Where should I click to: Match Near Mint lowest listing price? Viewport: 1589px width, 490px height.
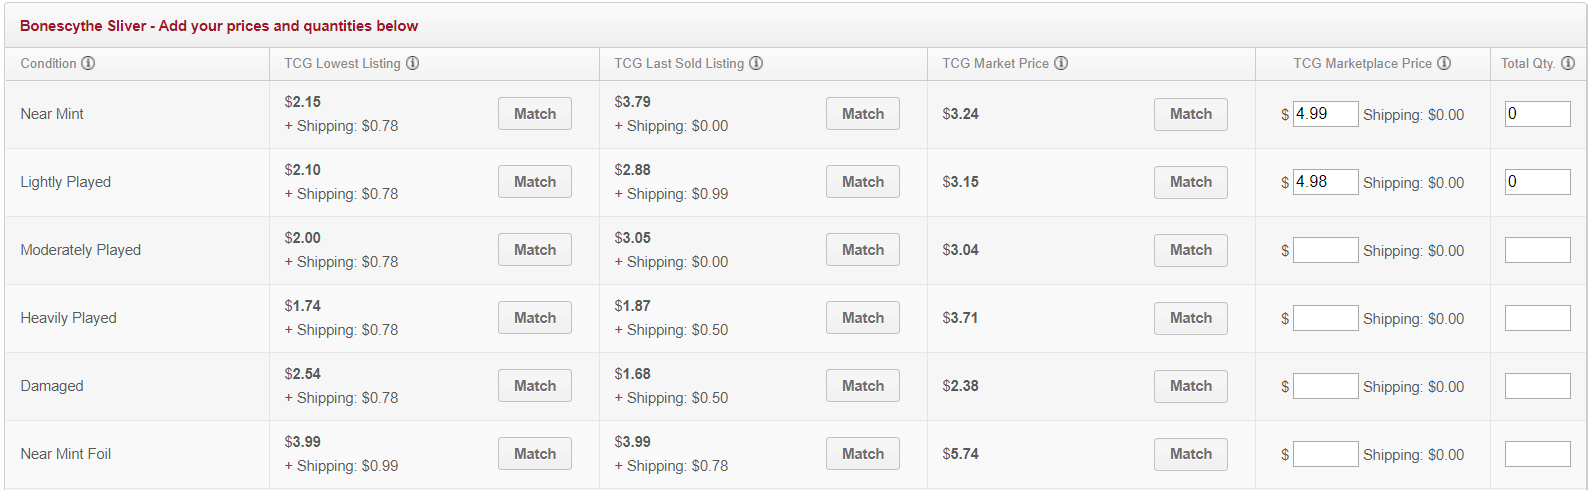[534, 114]
